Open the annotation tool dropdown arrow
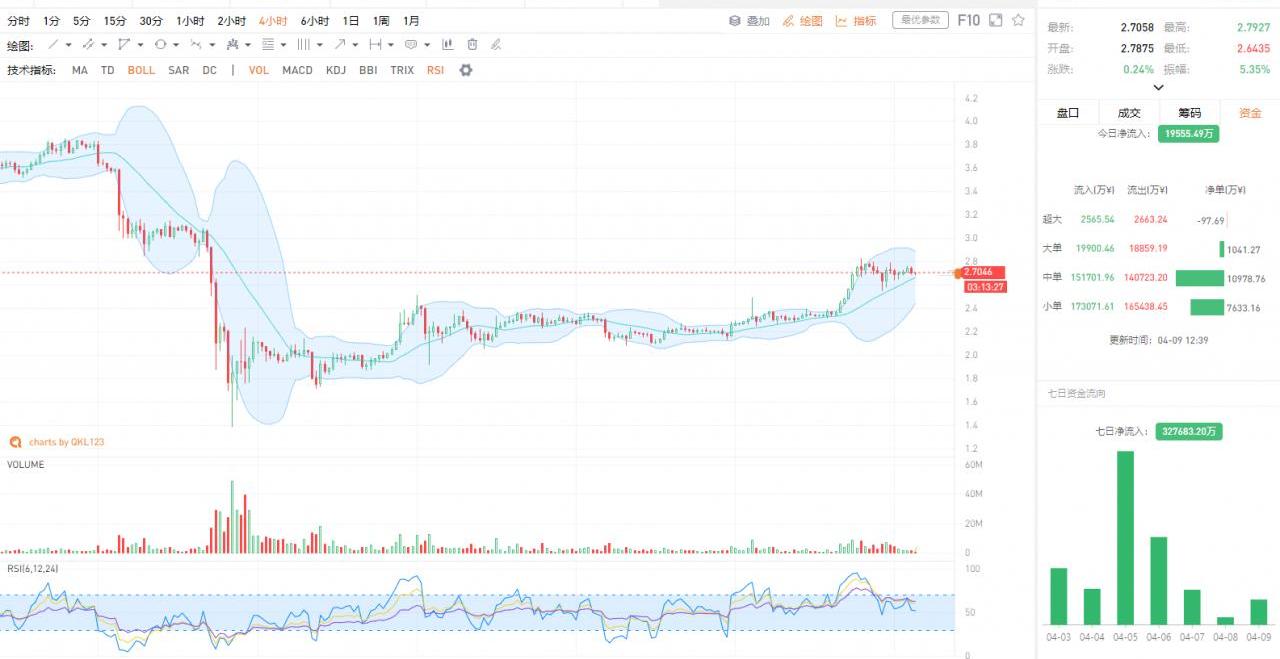Viewport: 1280px width, 659px height. pyautogui.click(x=426, y=45)
